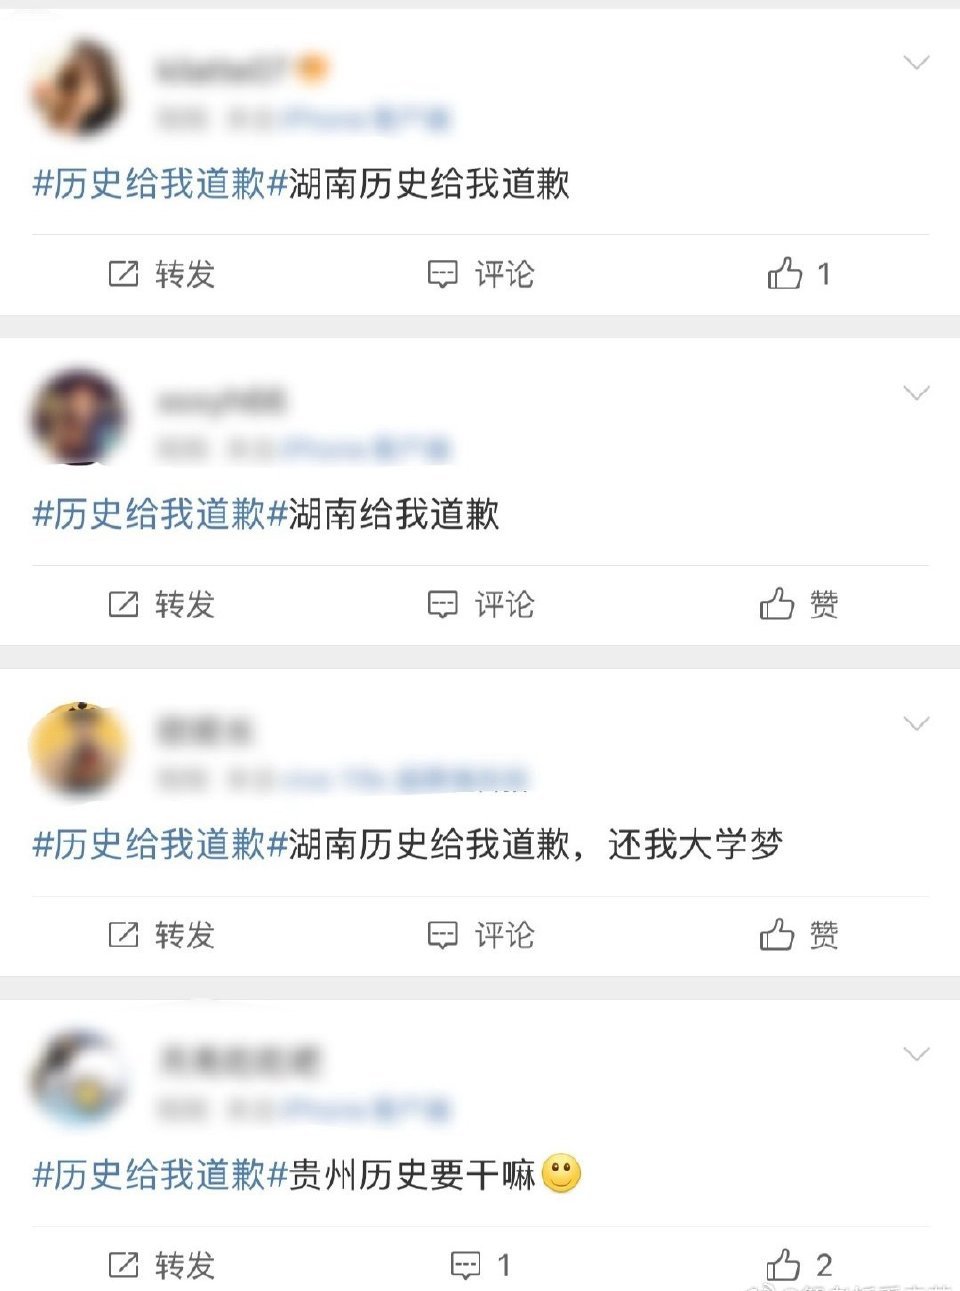Expand options chevron of fourth post

(916, 1054)
